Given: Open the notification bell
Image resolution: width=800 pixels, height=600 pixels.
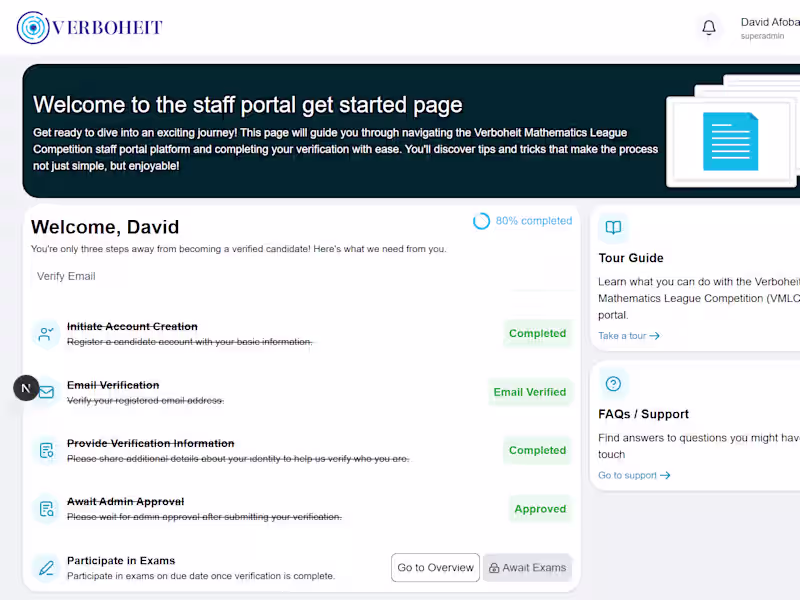Looking at the screenshot, I should pos(710,27).
